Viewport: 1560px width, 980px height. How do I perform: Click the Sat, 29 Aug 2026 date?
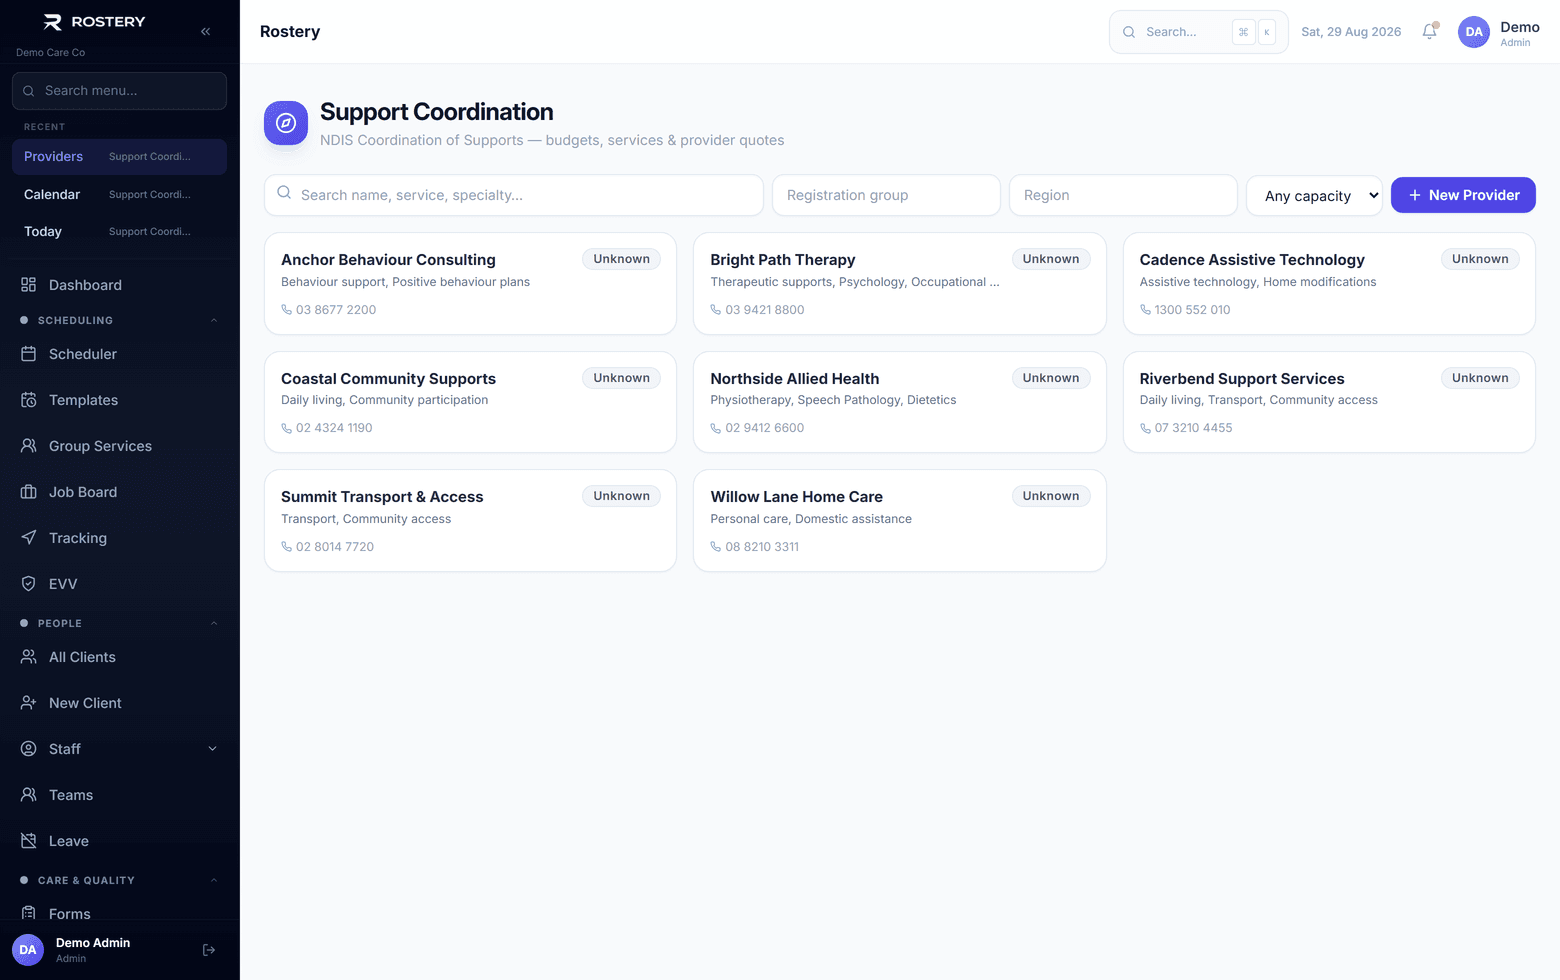(1351, 32)
